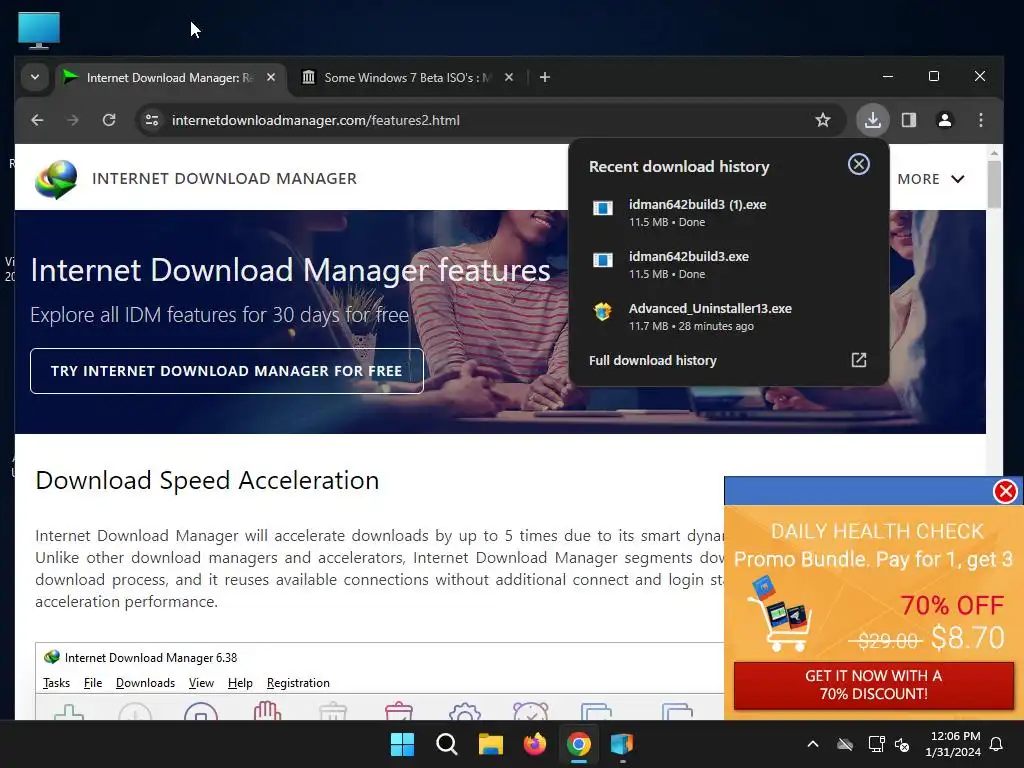The width and height of the screenshot is (1024, 768).
Task: Toggle the Chrome downloads toolbar button
Action: [872, 120]
